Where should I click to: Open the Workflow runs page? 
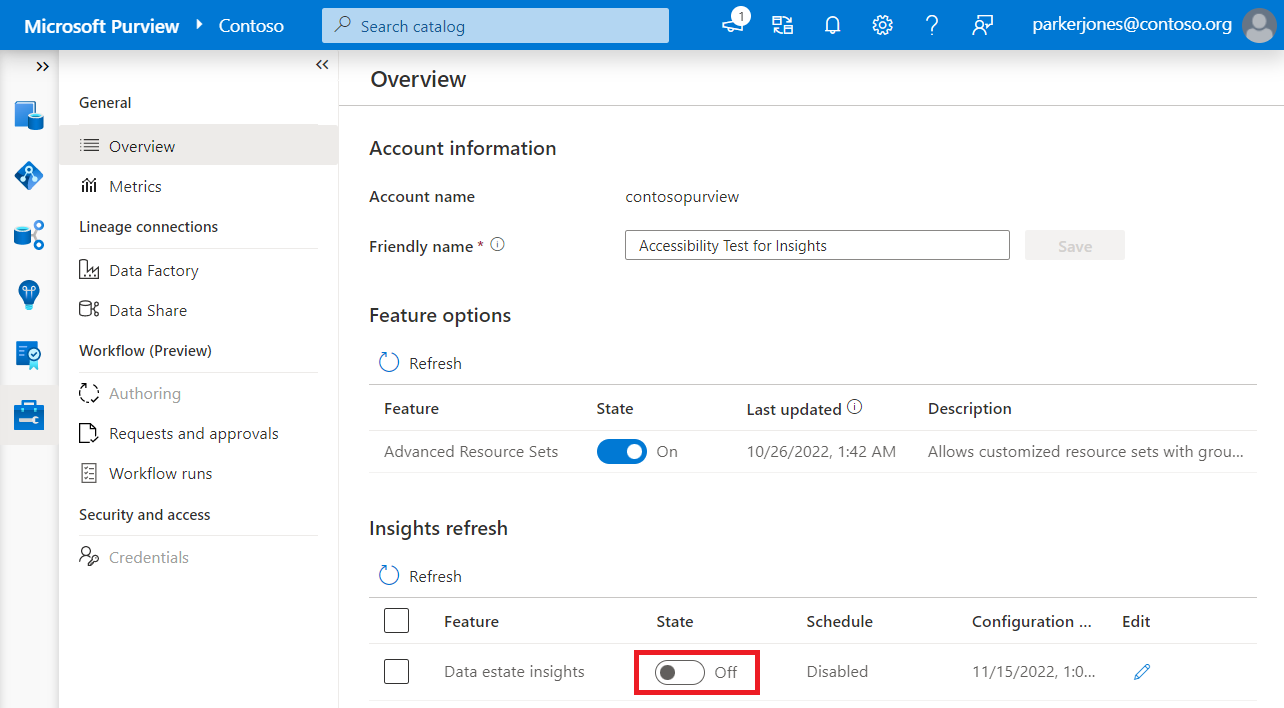[x=160, y=472]
